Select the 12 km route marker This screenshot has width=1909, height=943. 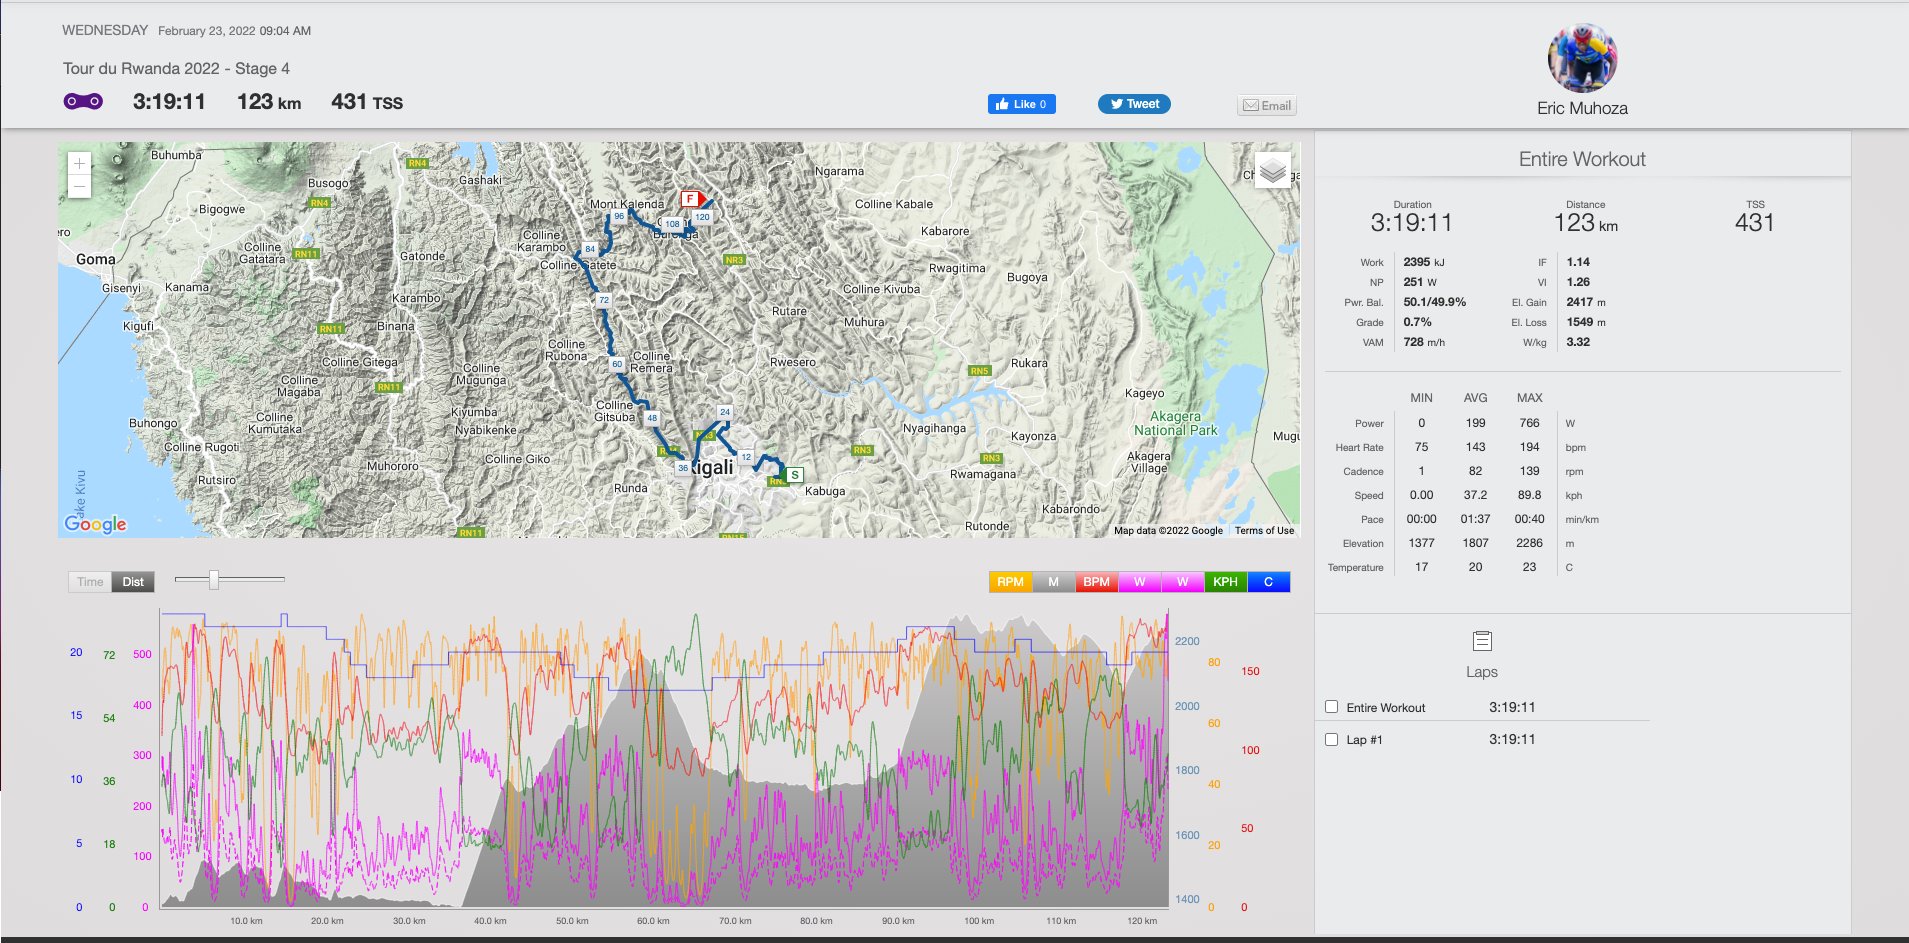(746, 457)
